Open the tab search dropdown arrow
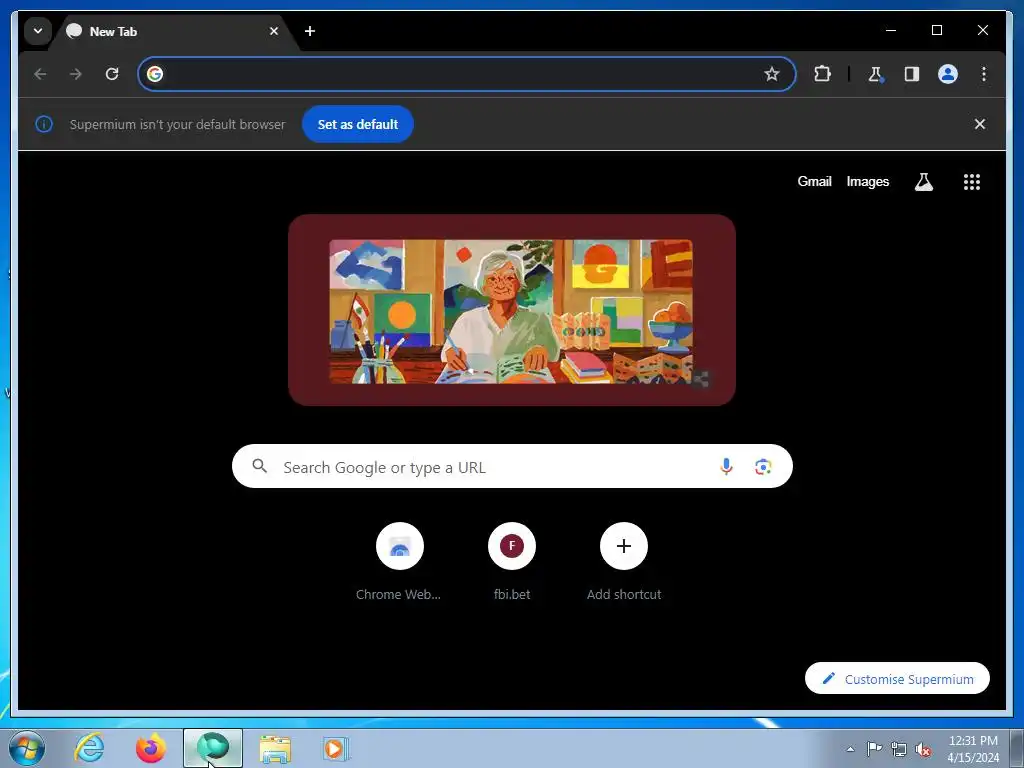The width and height of the screenshot is (1024, 768). point(38,31)
